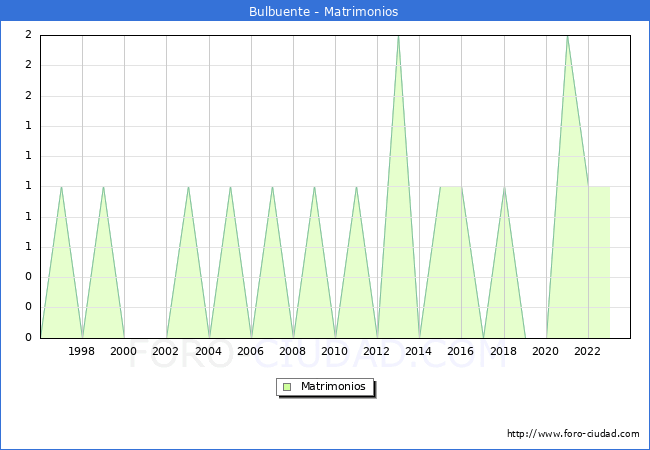650x450 pixels.
Task: Select the 2004 x-axis label
Action: pyautogui.click(x=208, y=351)
